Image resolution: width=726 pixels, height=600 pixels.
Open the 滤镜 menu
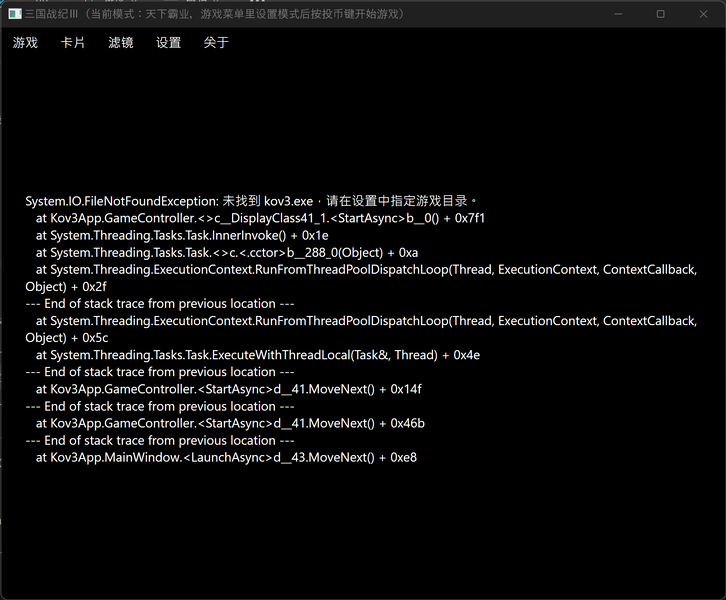coord(120,43)
